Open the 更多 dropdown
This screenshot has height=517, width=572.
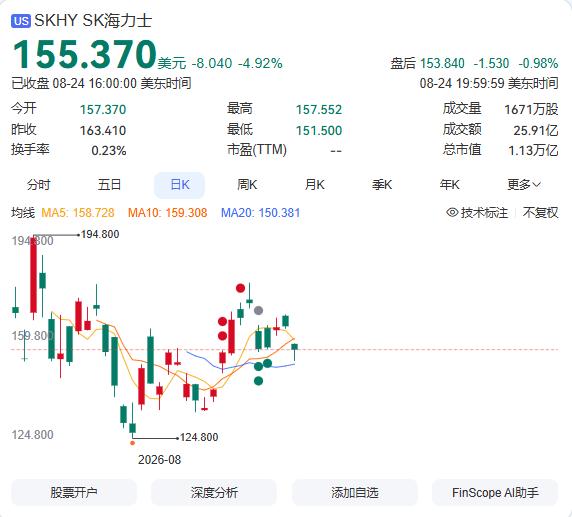pyautogui.click(x=523, y=185)
